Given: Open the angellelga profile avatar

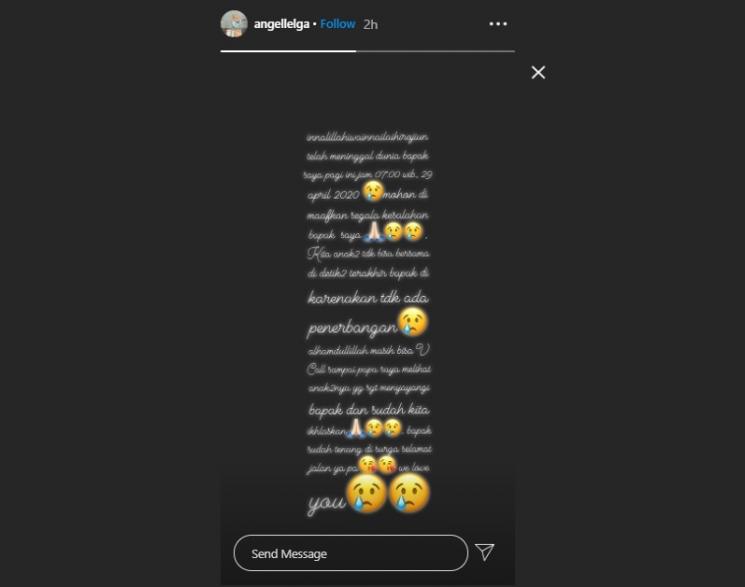Looking at the screenshot, I should pos(234,24).
